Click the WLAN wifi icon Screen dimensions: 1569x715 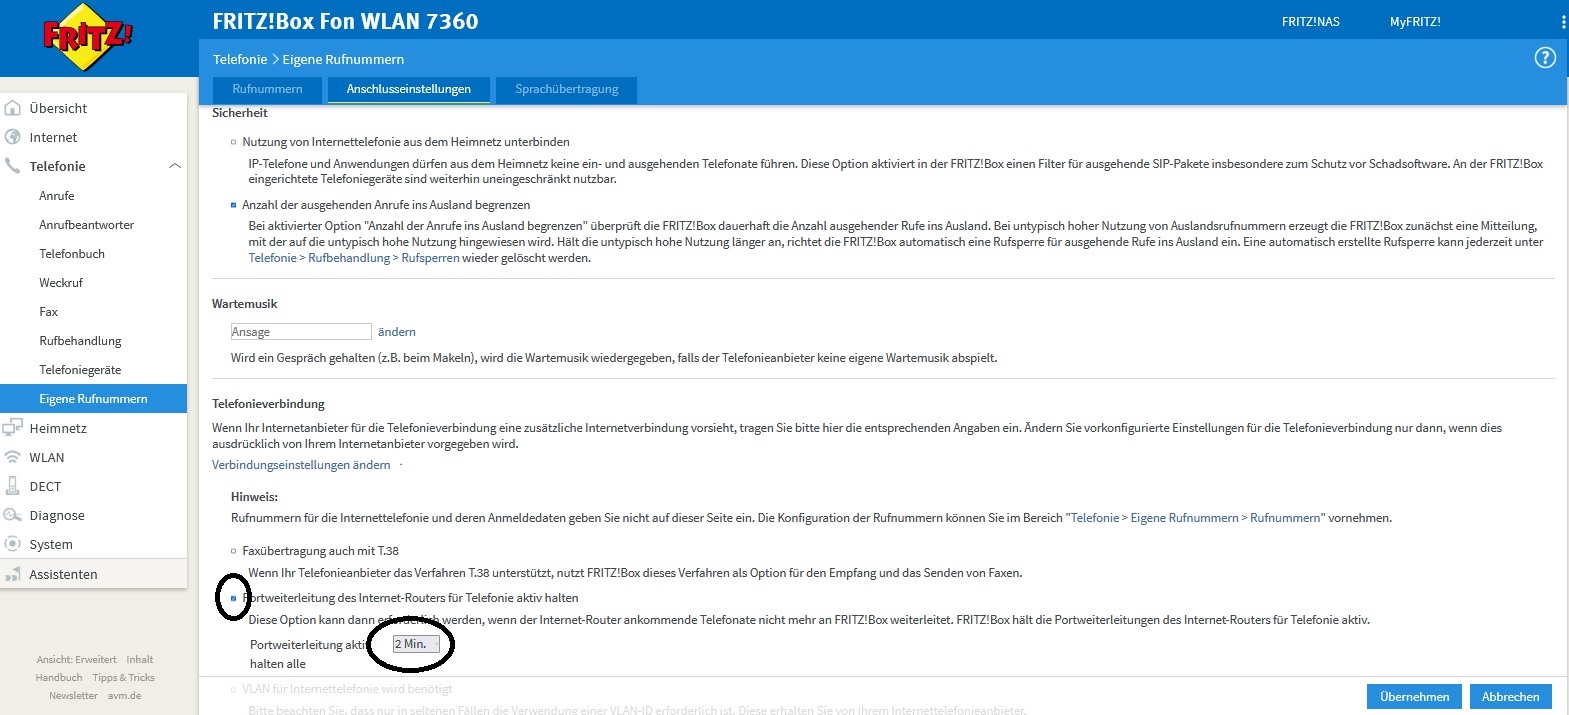13,457
